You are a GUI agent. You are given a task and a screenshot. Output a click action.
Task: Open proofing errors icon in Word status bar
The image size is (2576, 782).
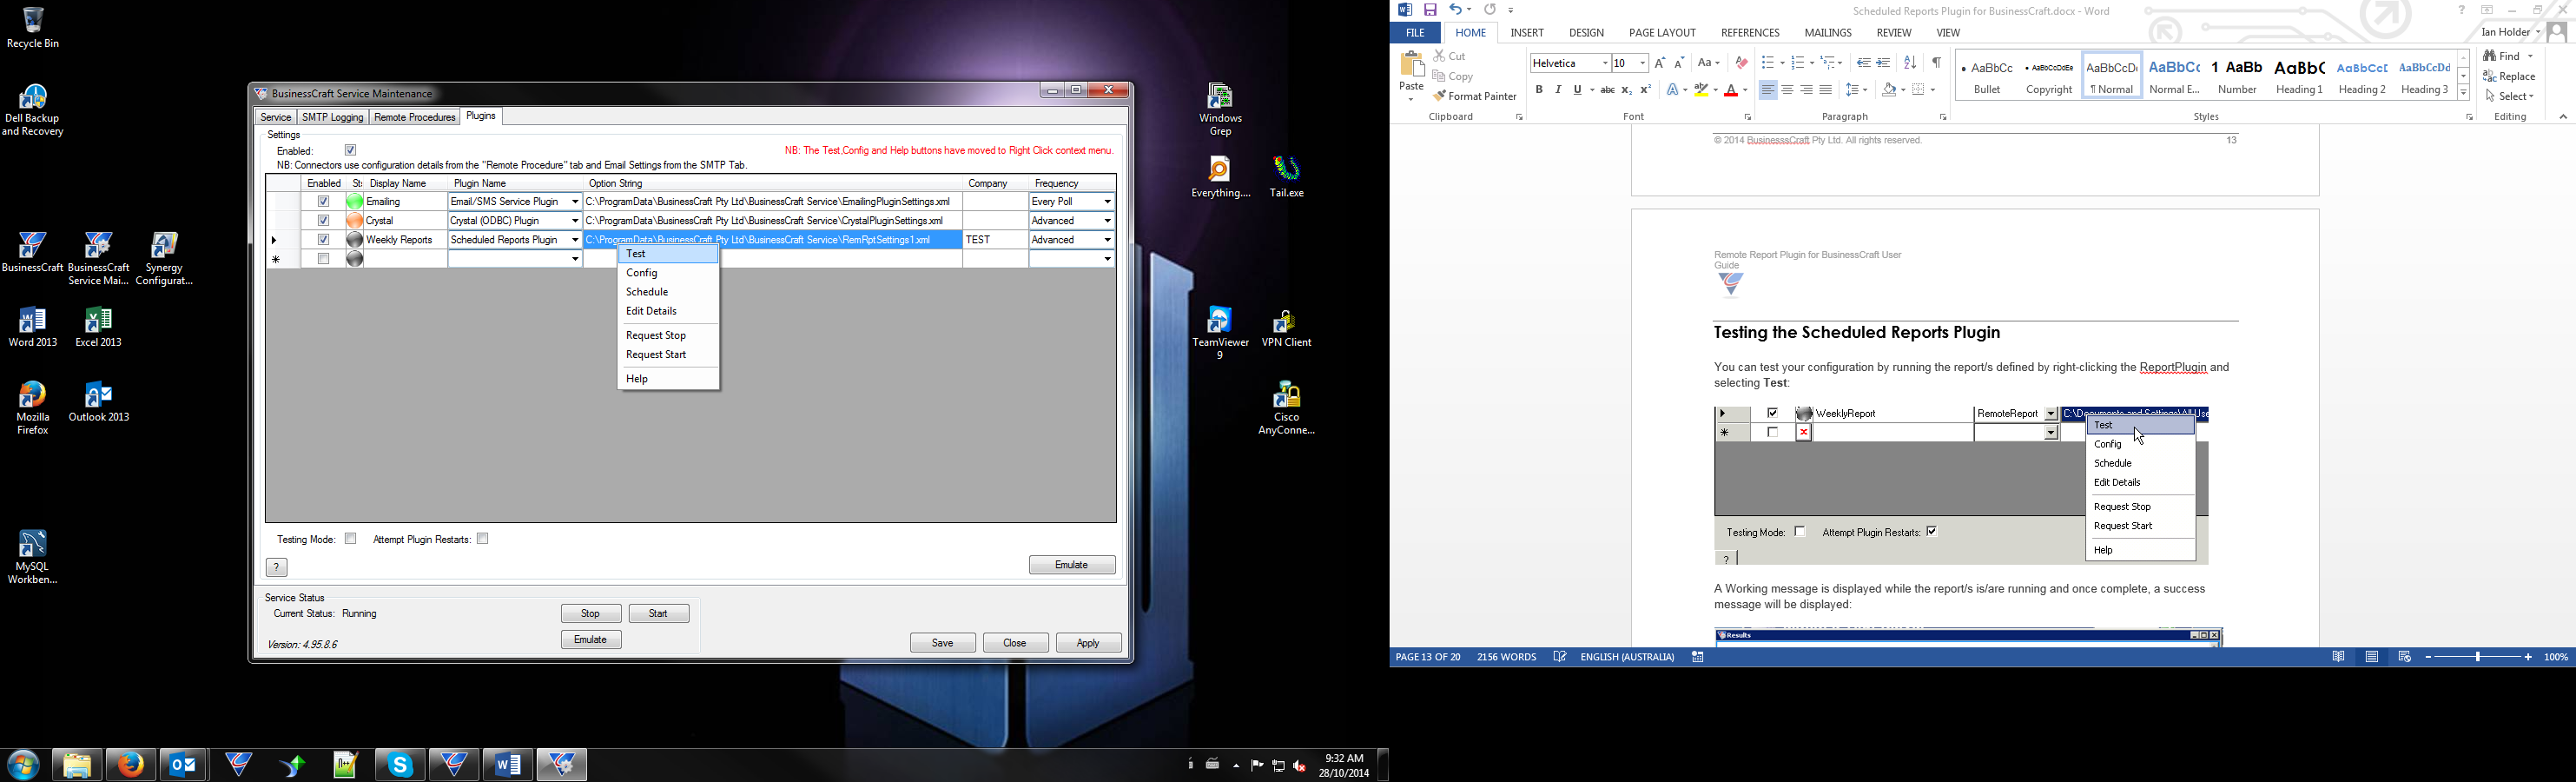pyautogui.click(x=1560, y=657)
